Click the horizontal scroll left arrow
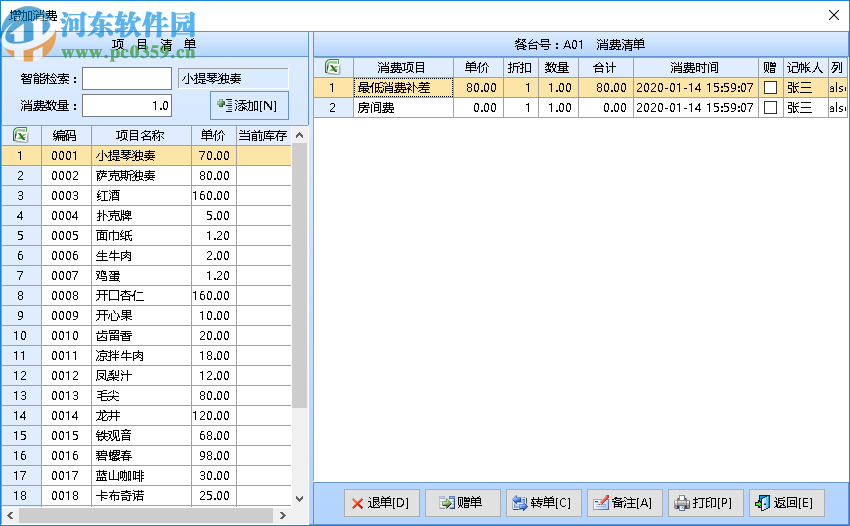850x526 pixels. pos(10,515)
